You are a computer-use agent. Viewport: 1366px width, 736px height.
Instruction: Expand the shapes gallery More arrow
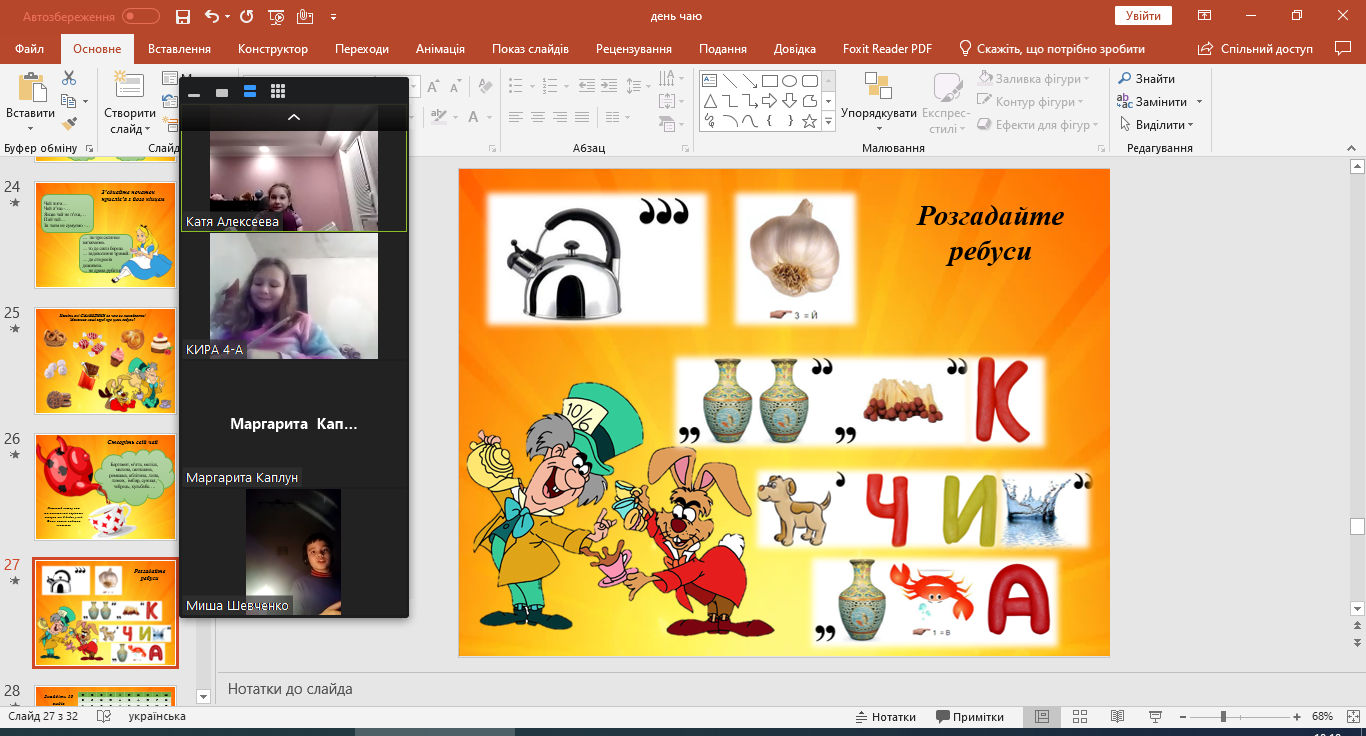tap(828, 121)
